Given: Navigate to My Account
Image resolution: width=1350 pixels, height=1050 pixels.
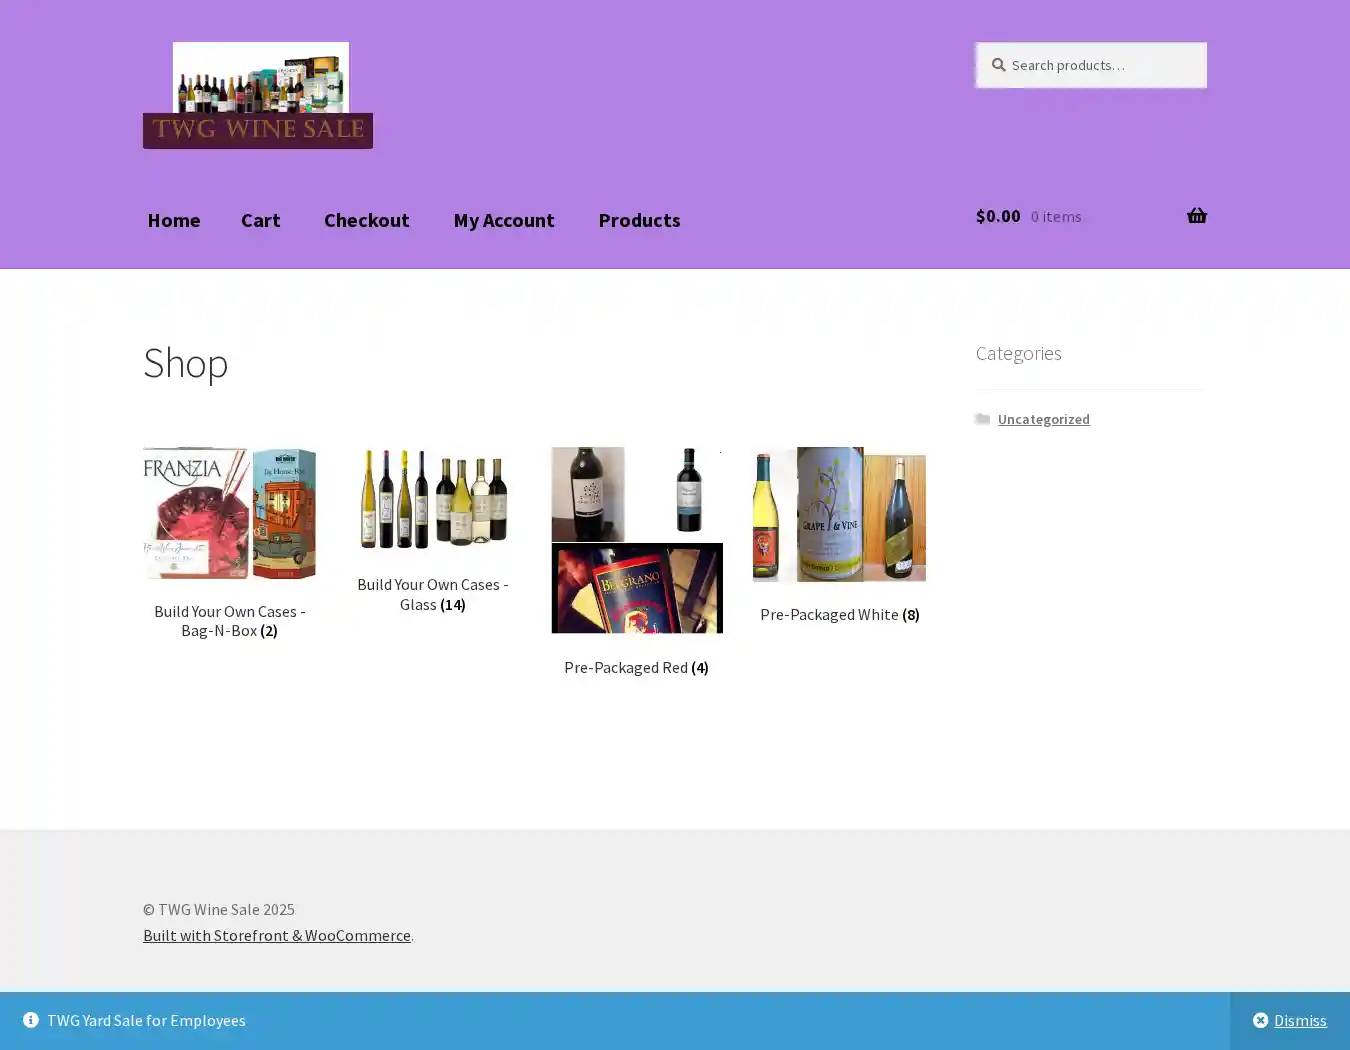Looking at the screenshot, I should [503, 220].
